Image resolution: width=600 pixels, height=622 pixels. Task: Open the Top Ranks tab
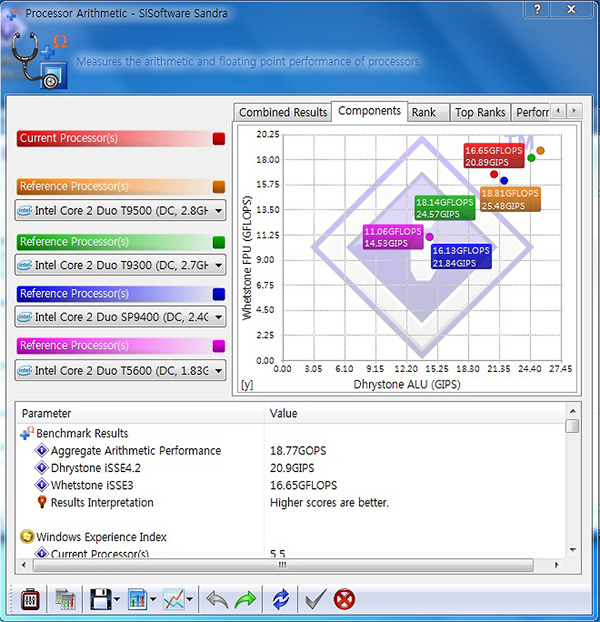pos(480,112)
